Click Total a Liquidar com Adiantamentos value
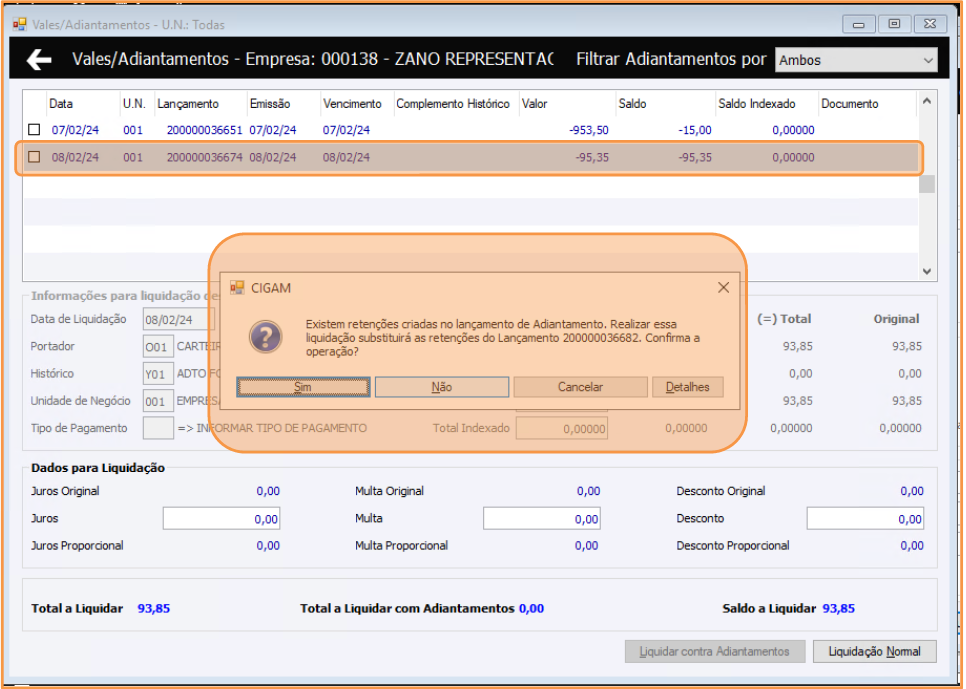The width and height of the screenshot is (966, 689). 531,609
